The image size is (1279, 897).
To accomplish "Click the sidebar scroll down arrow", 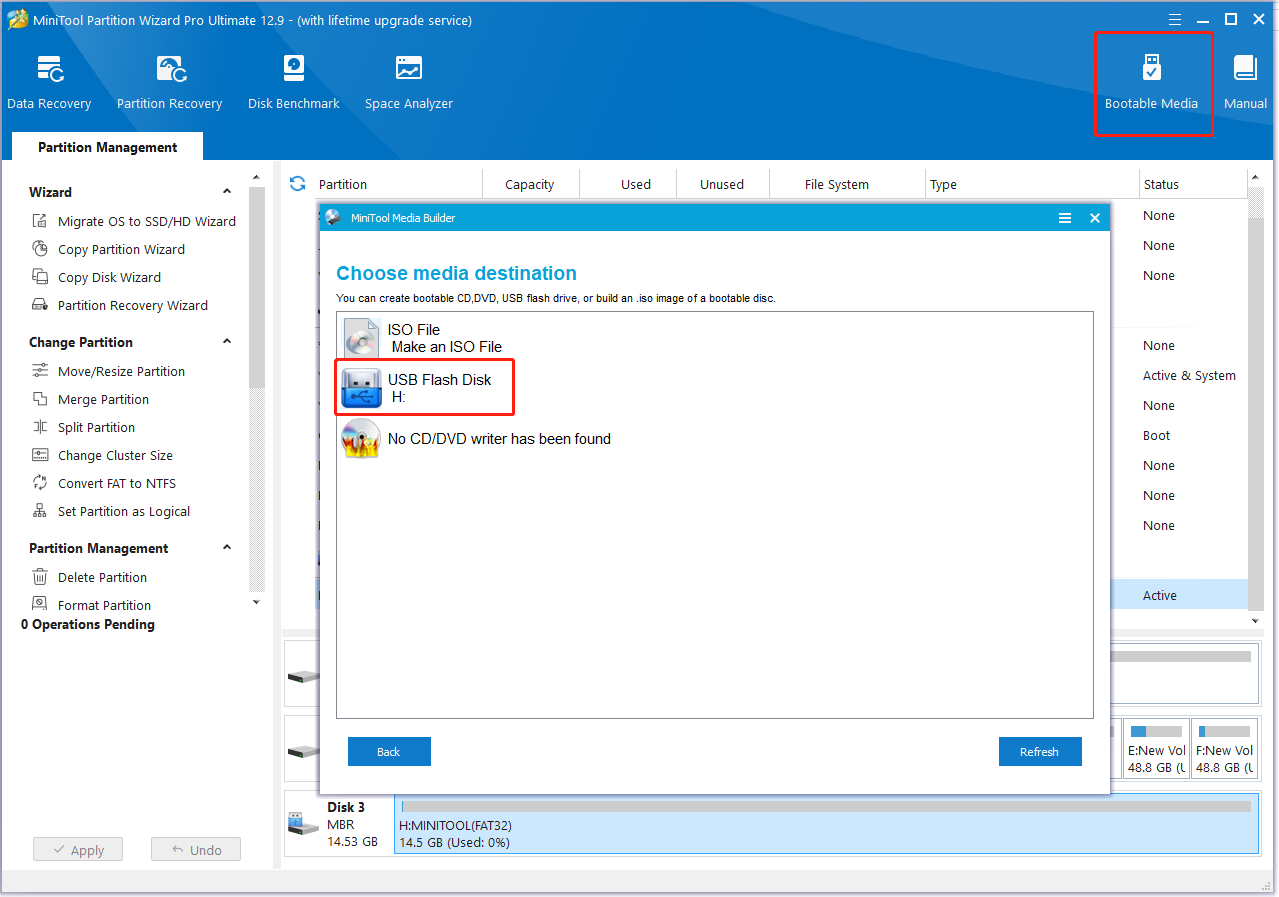I will pyautogui.click(x=256, y=602).
